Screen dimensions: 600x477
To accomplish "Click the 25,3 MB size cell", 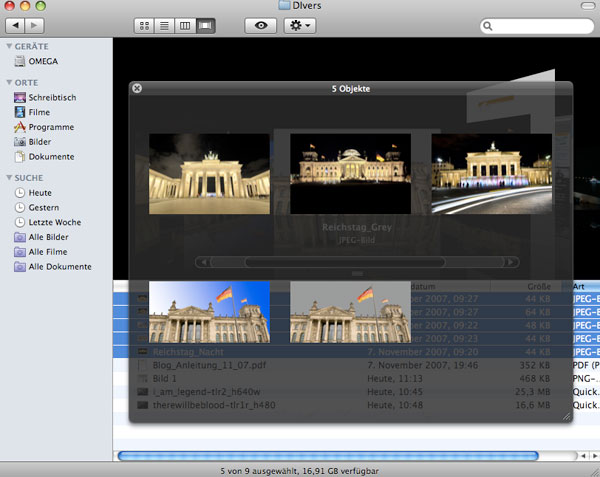I will [532, 392].
